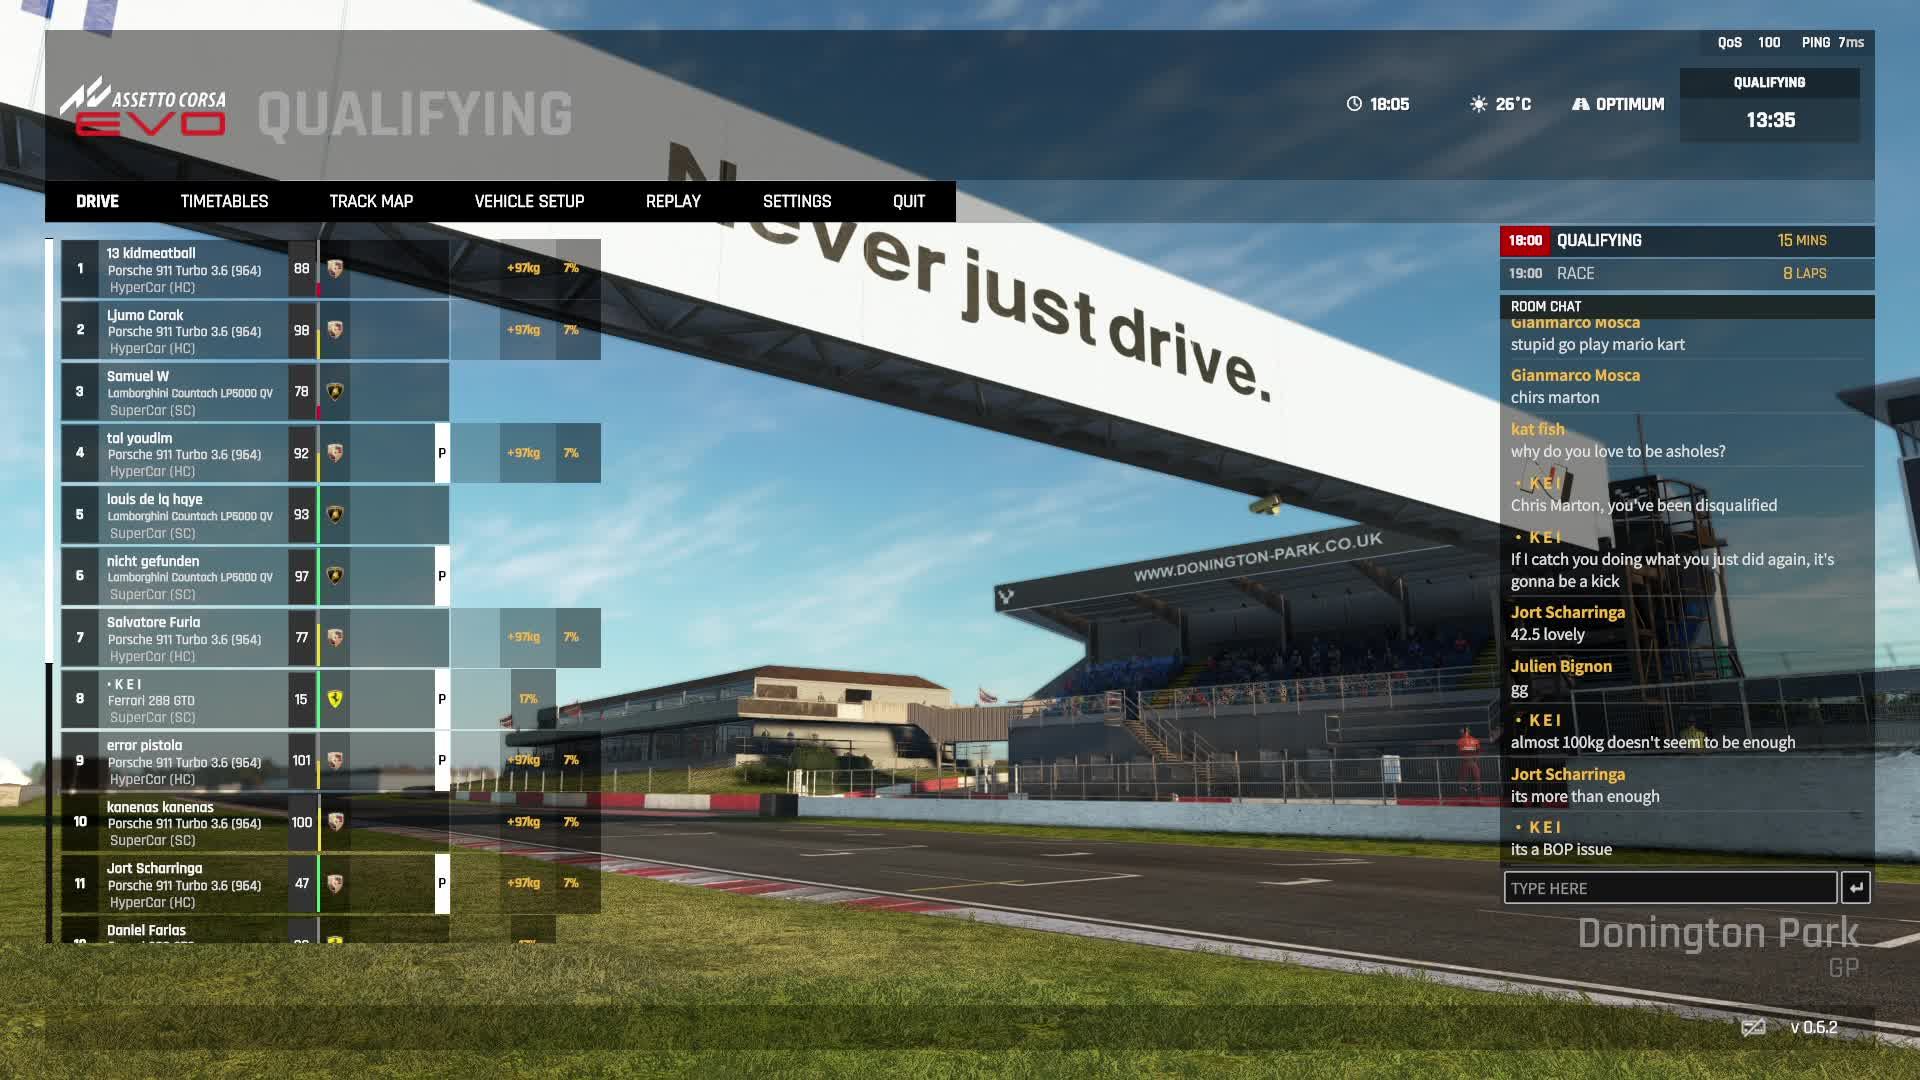Click the TYPE HERE chat input field
Image resolution: width=1920 pixels, height=1080 pixels.
[x=1669, y=888]
